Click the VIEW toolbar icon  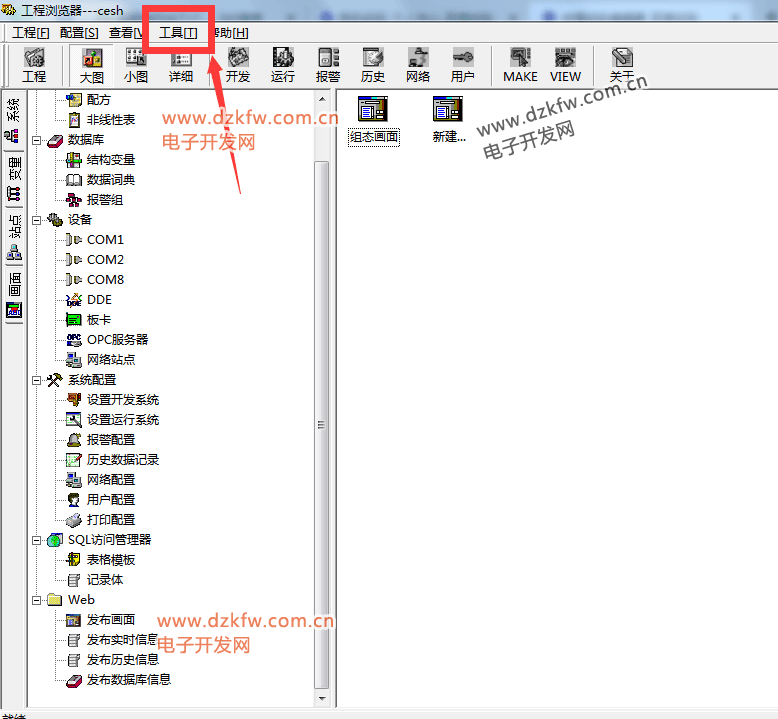pyautogui.click(x=565, y=65)
